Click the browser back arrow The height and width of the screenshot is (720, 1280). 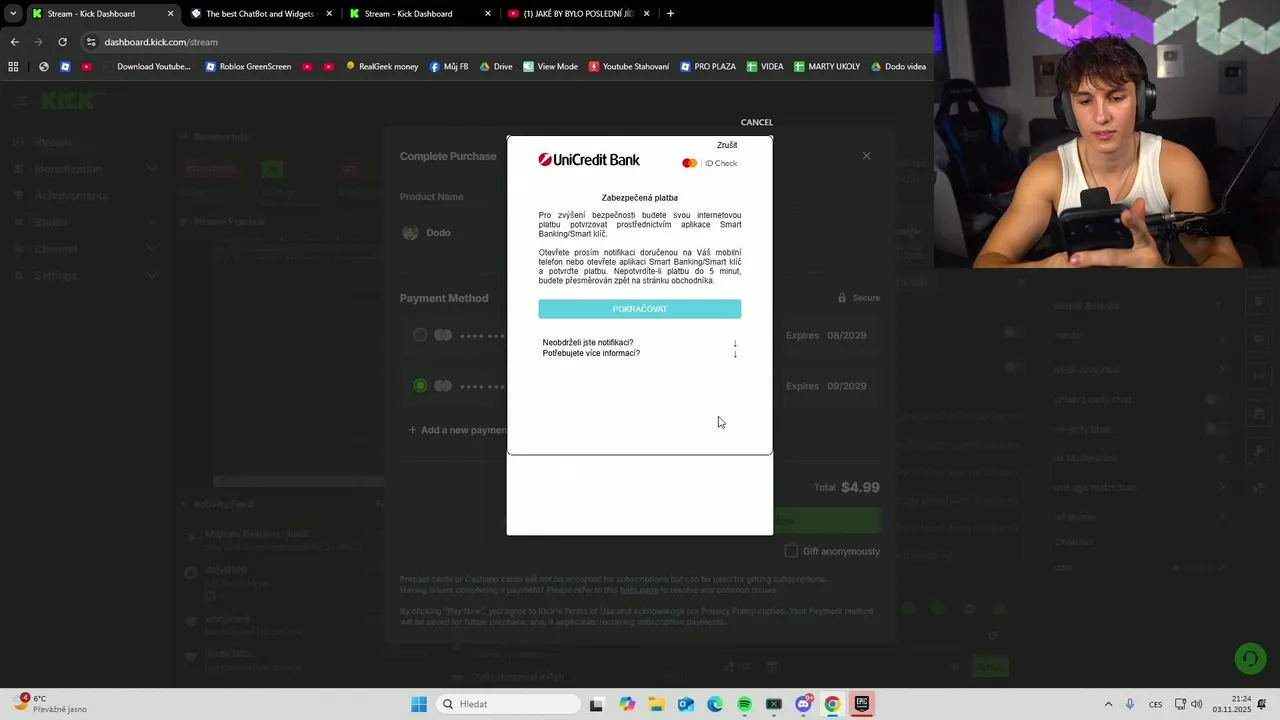point(14,42)
